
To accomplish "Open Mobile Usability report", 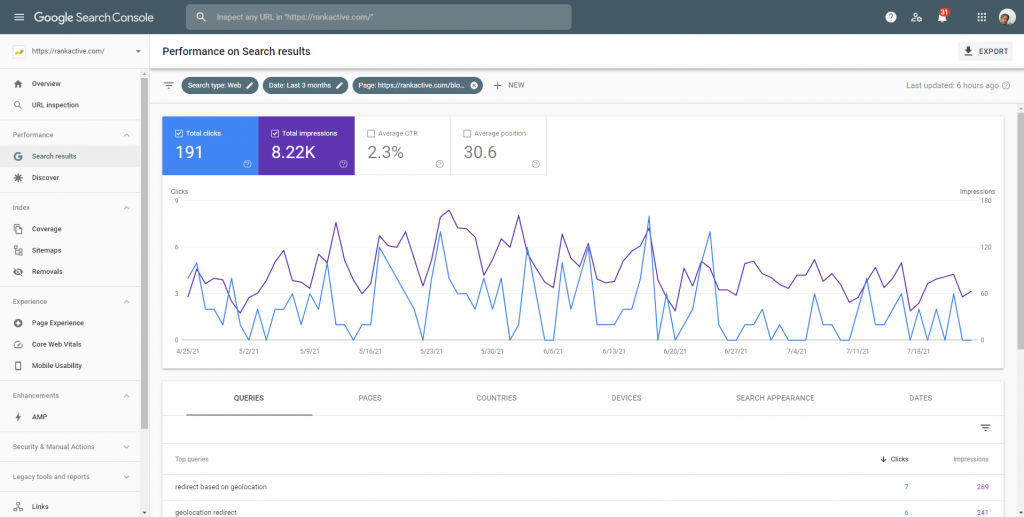I will coord(70,366).
